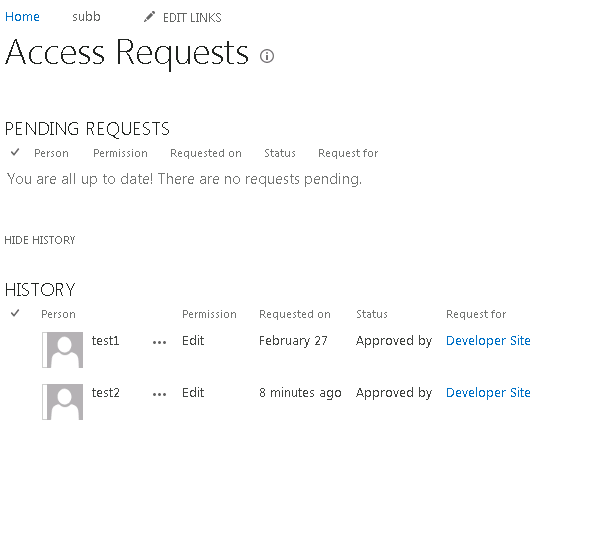Toggle select-all checkmark in History list
592x542 pixels.
[15, 313]
